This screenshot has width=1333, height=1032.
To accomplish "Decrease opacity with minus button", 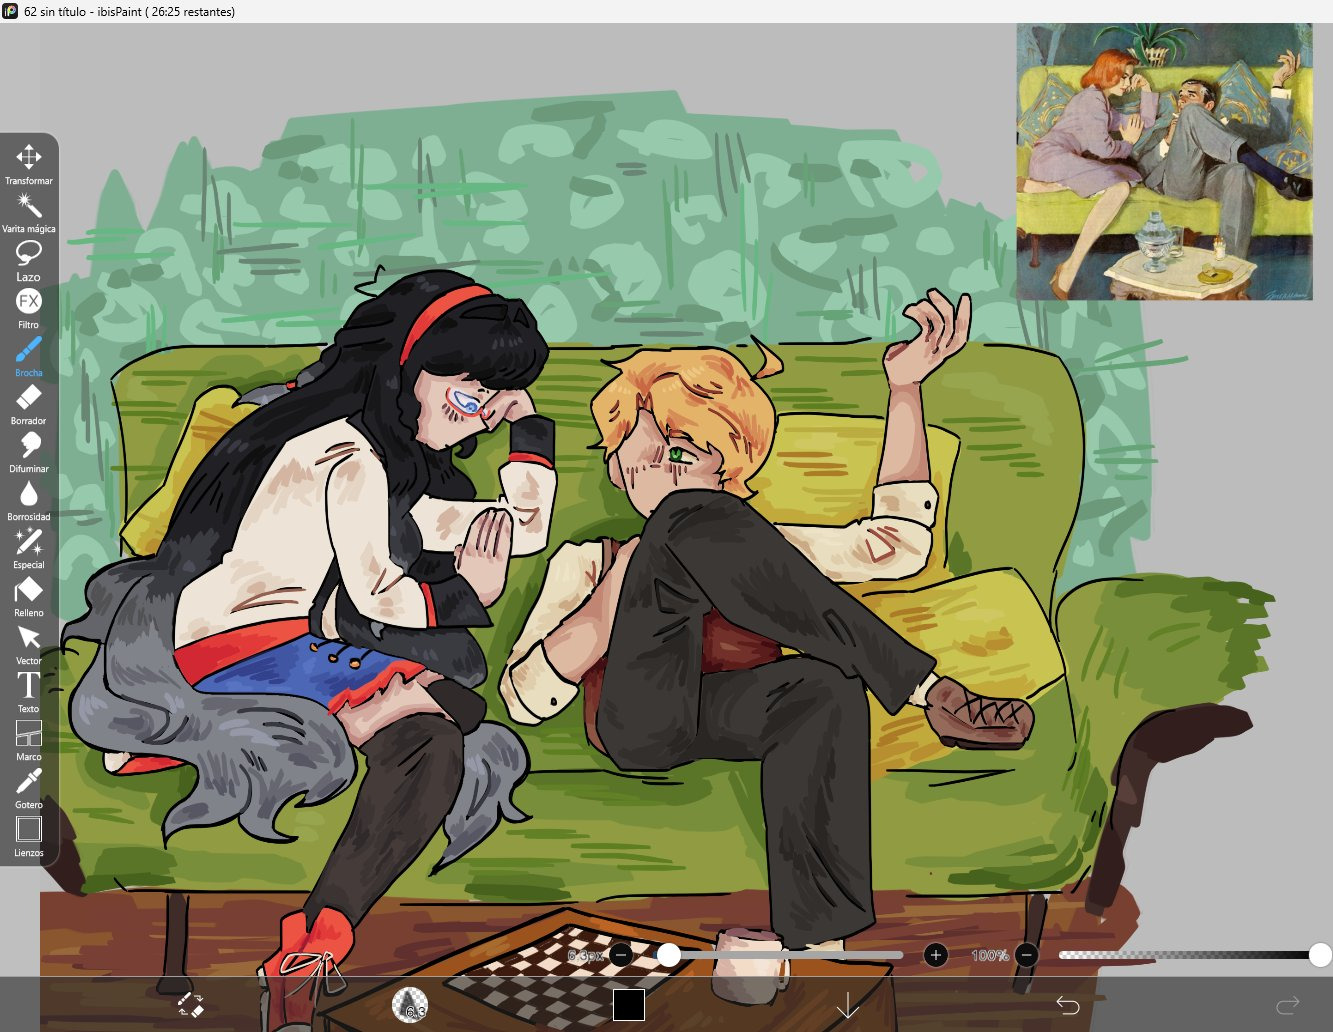I will 1026,955.
